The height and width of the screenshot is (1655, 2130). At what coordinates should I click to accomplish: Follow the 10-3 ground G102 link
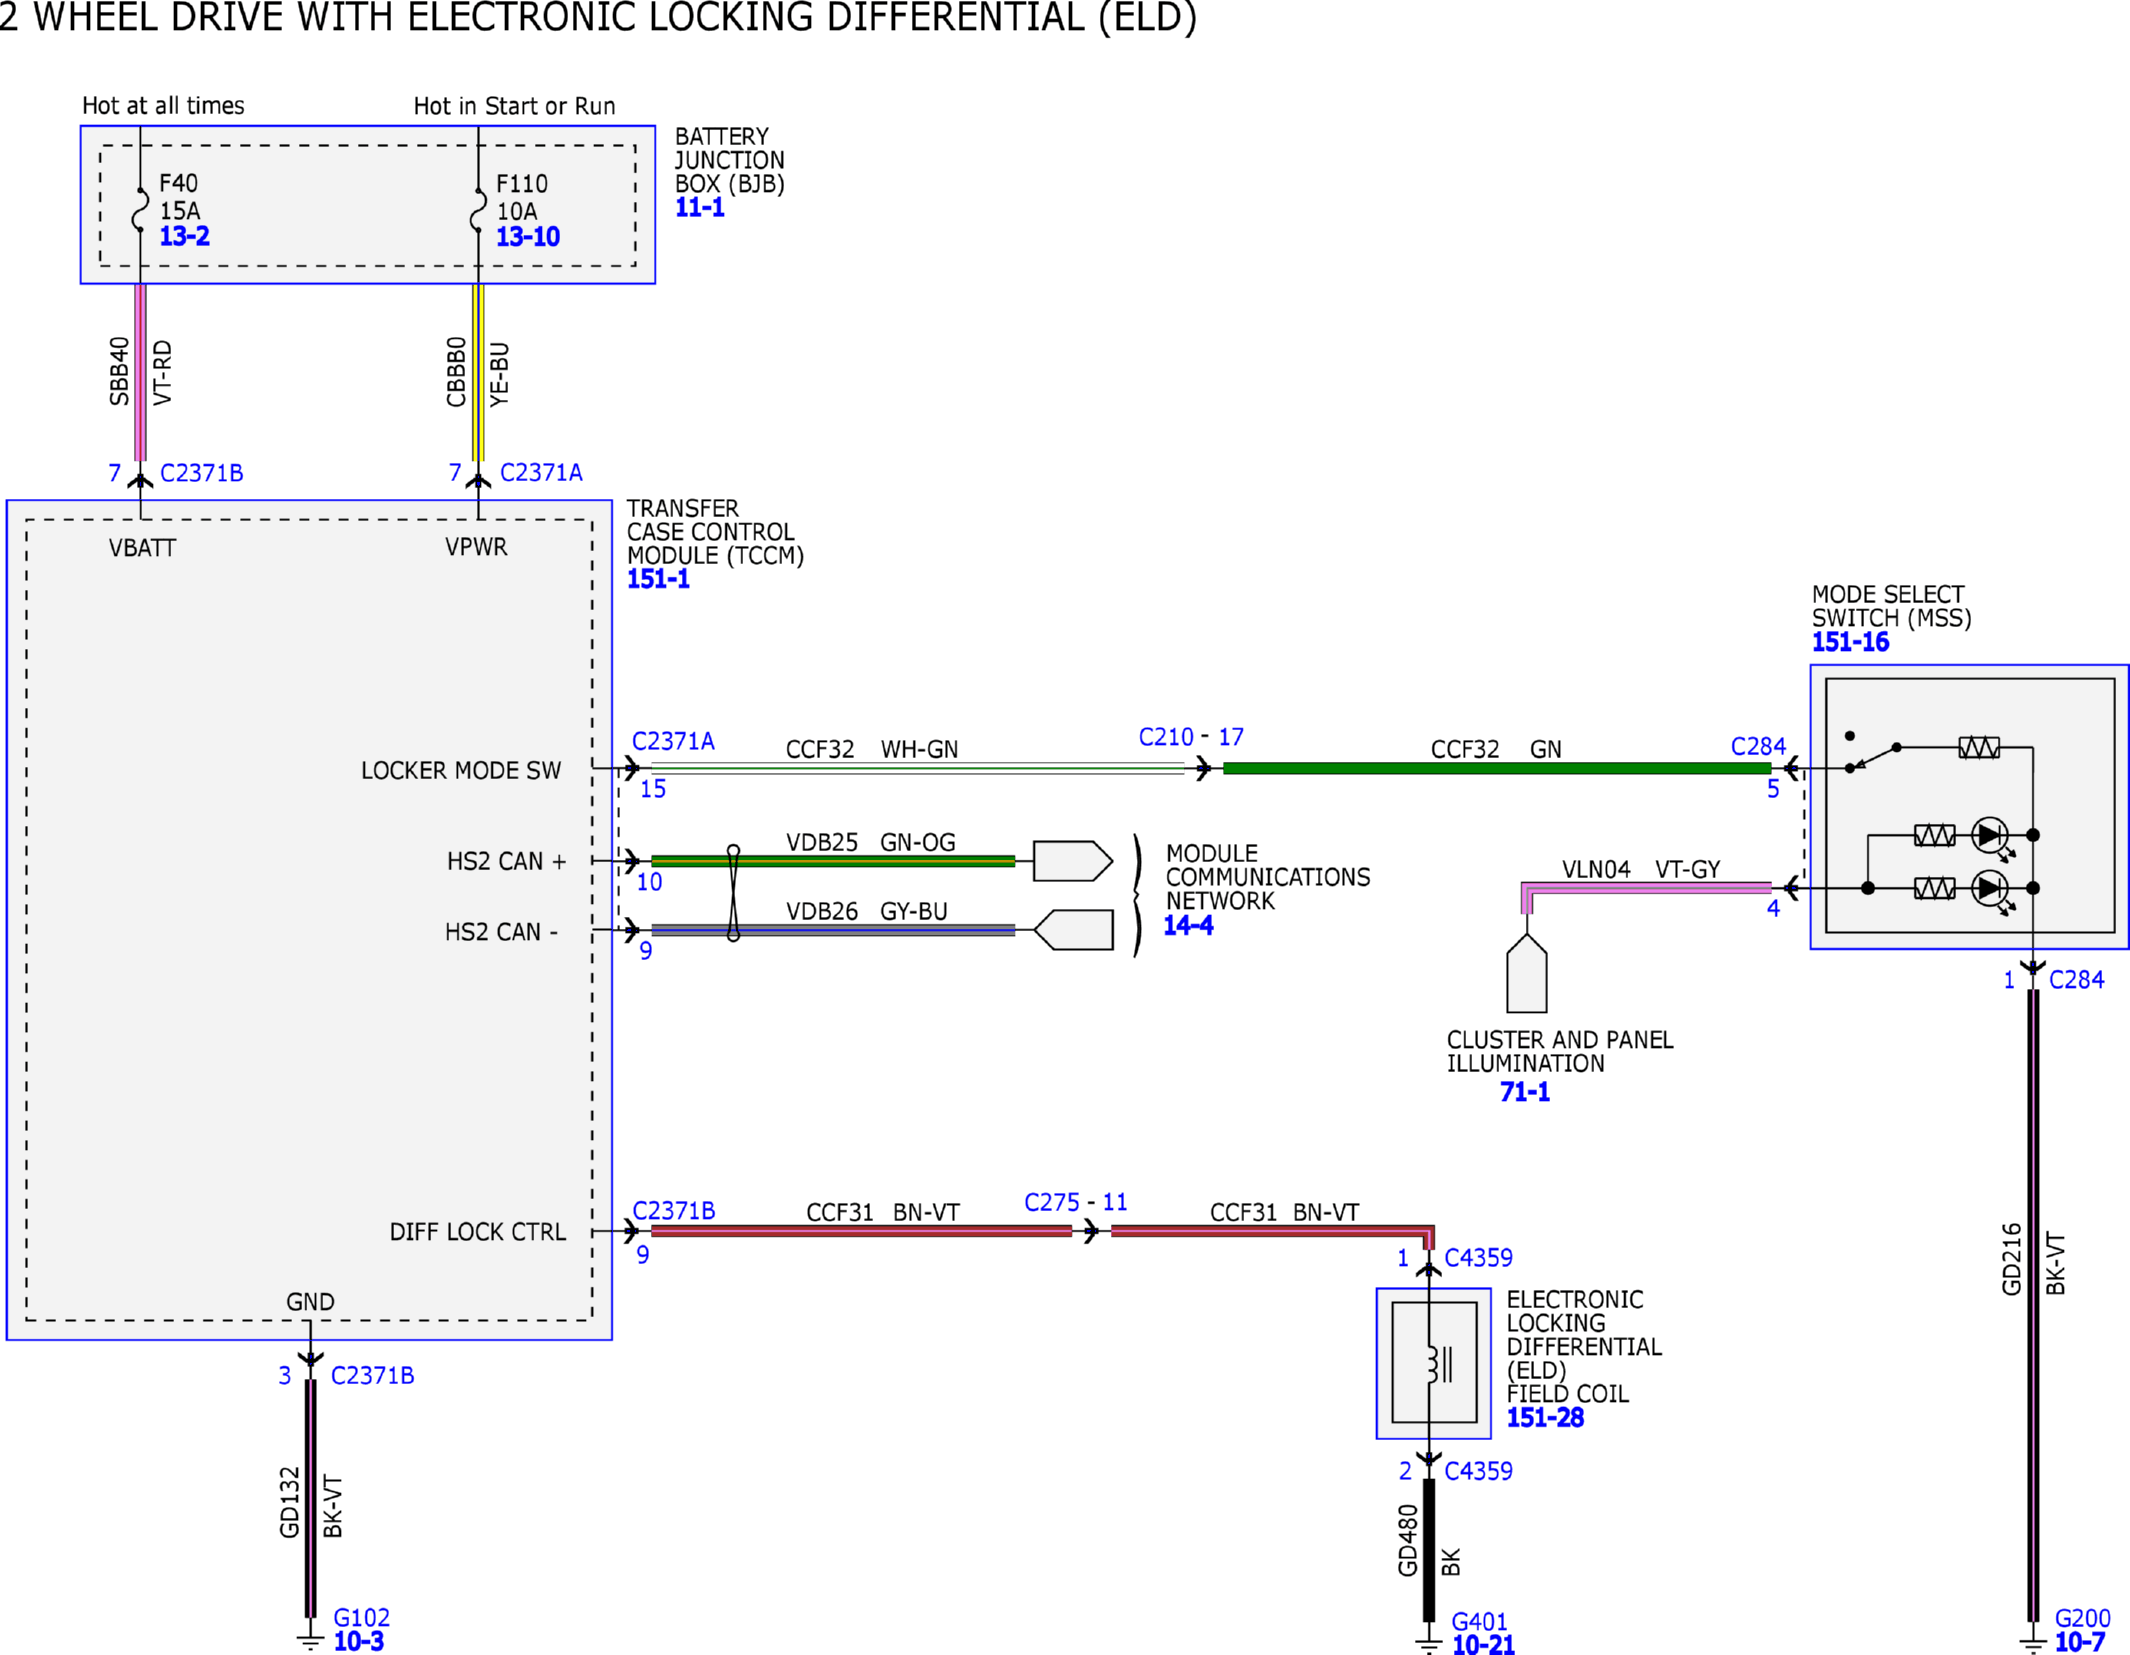click(x=358, y=1641)
